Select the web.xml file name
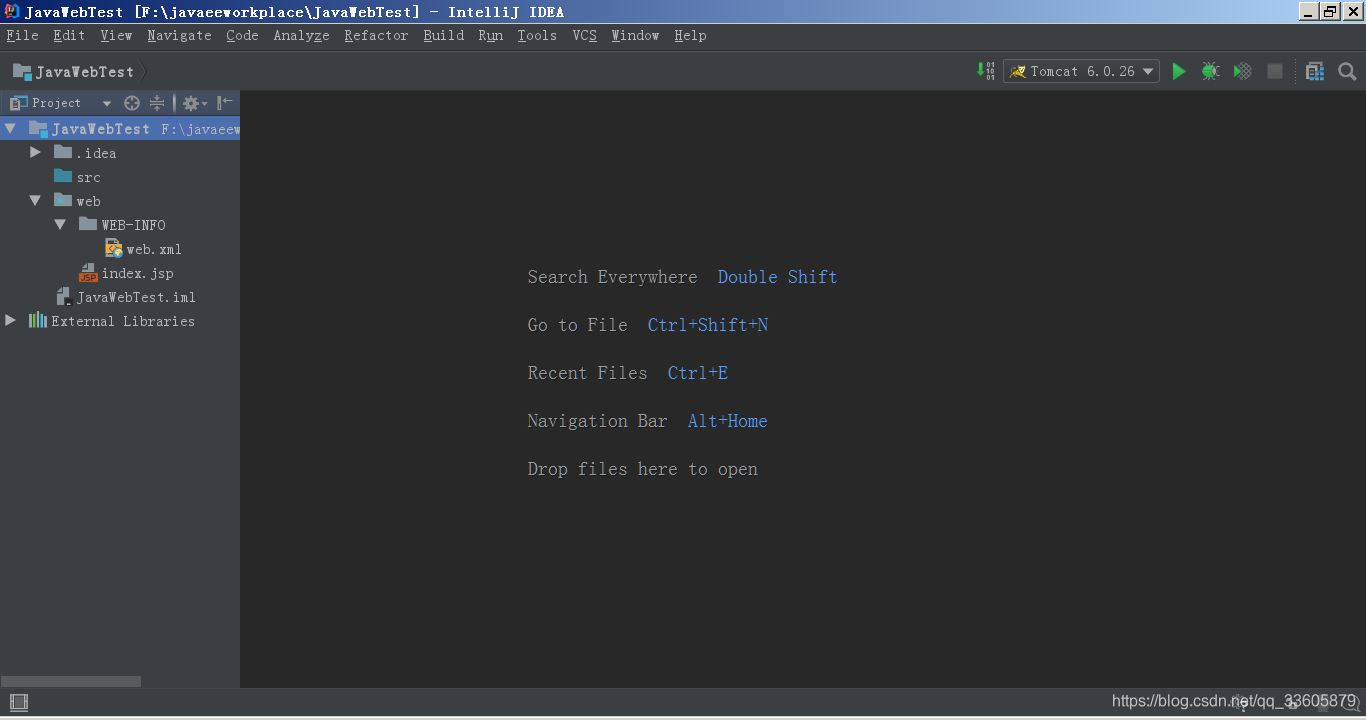1366x720 pixels. point(154,249)
